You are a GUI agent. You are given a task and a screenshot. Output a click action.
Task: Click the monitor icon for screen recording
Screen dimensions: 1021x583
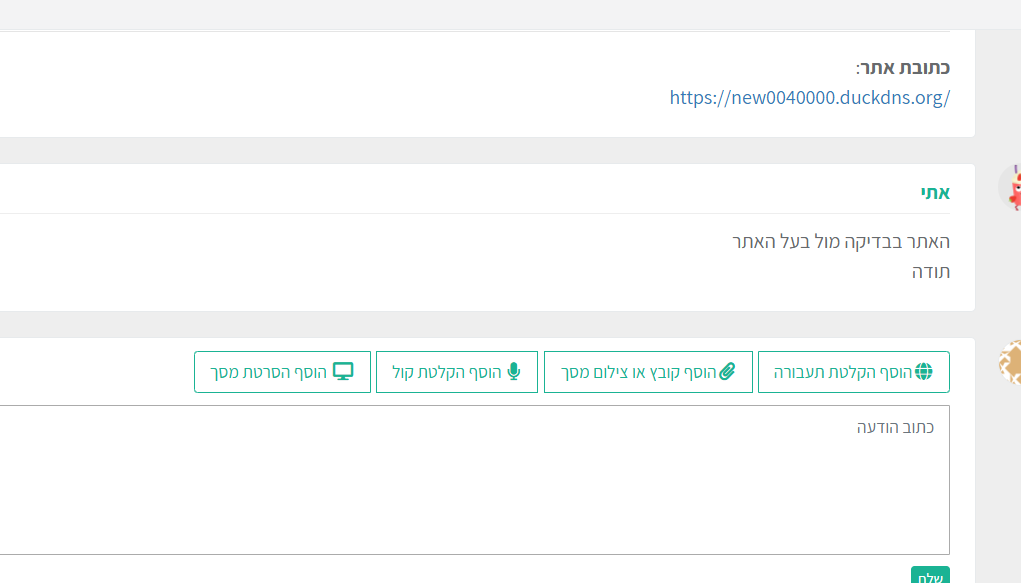(x=343, y=372)
